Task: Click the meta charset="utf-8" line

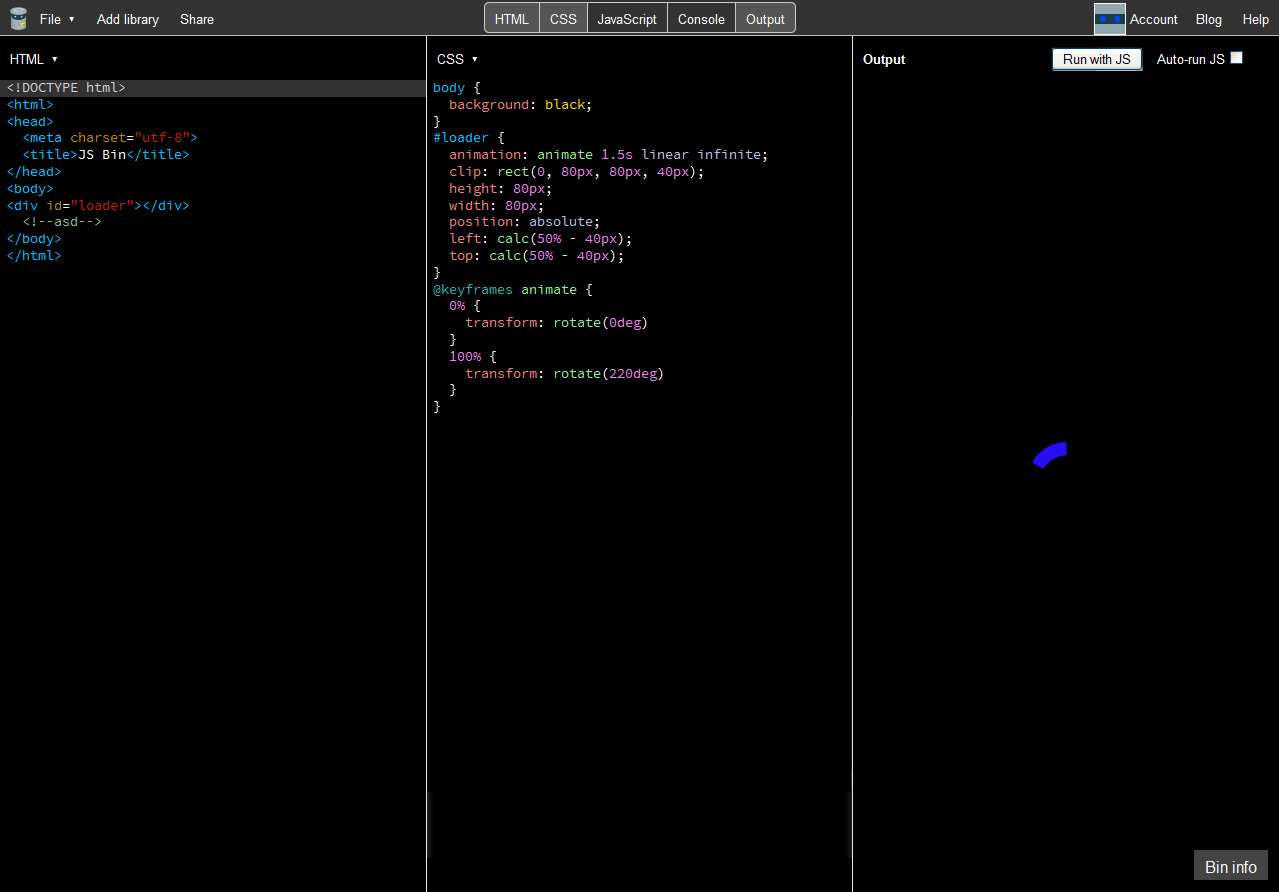Action: 110,138
